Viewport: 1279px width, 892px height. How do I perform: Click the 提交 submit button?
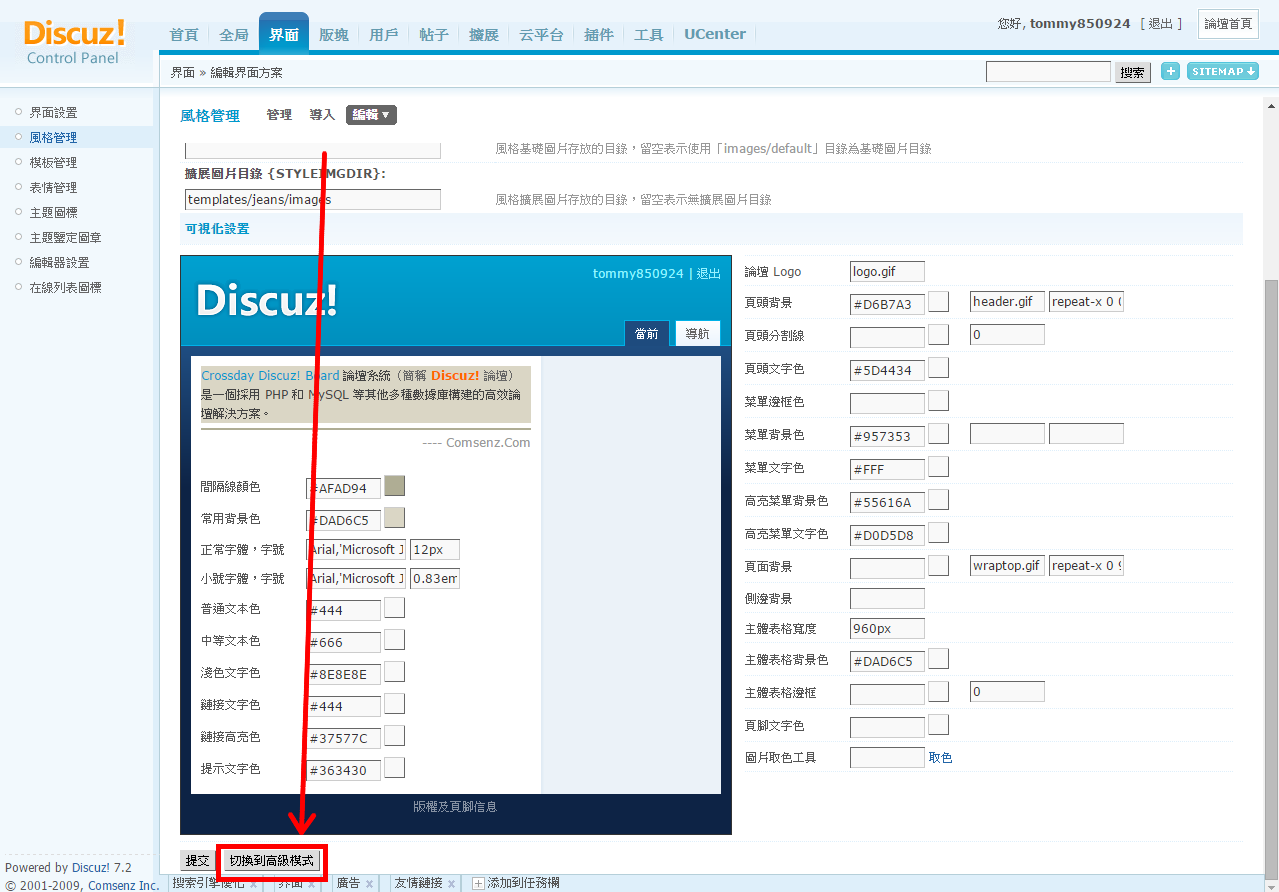coord(198,861)
